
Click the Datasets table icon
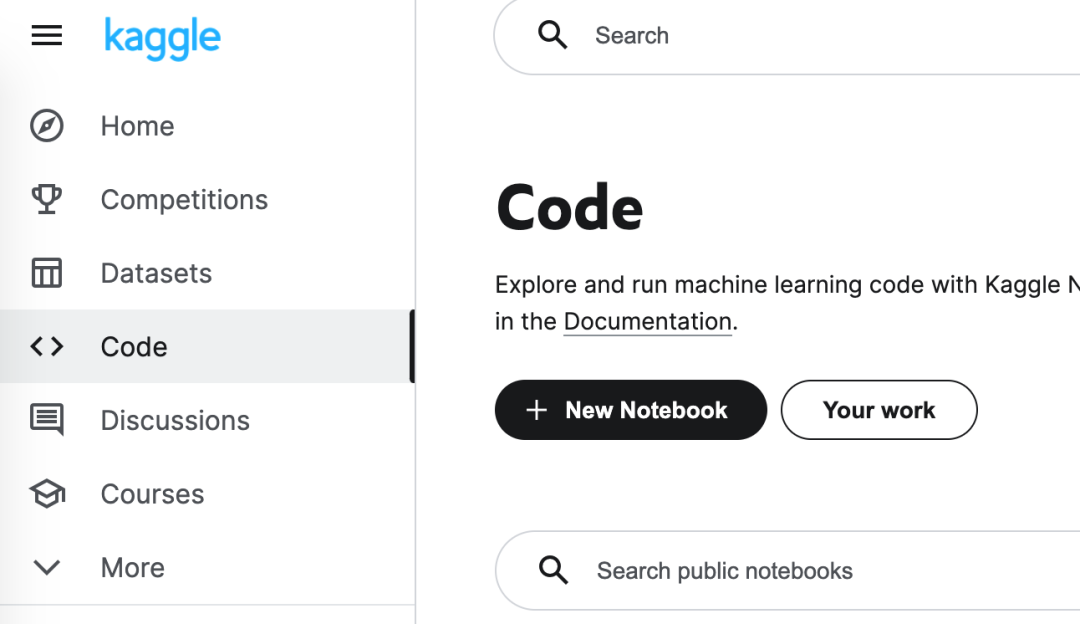(47, 273)
